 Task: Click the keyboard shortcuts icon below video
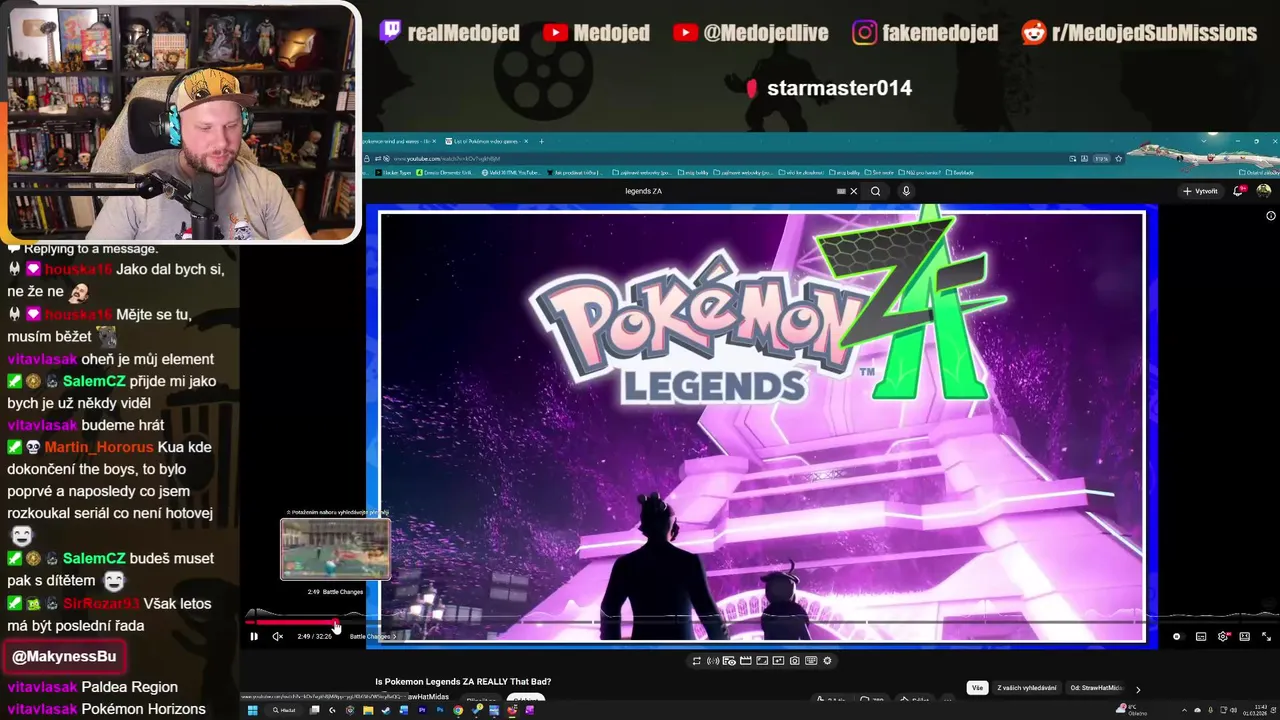pos(811,661)
